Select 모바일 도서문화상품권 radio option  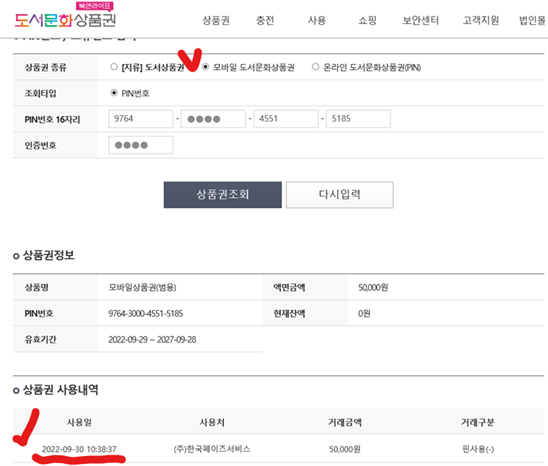click(x=206, y=66)
